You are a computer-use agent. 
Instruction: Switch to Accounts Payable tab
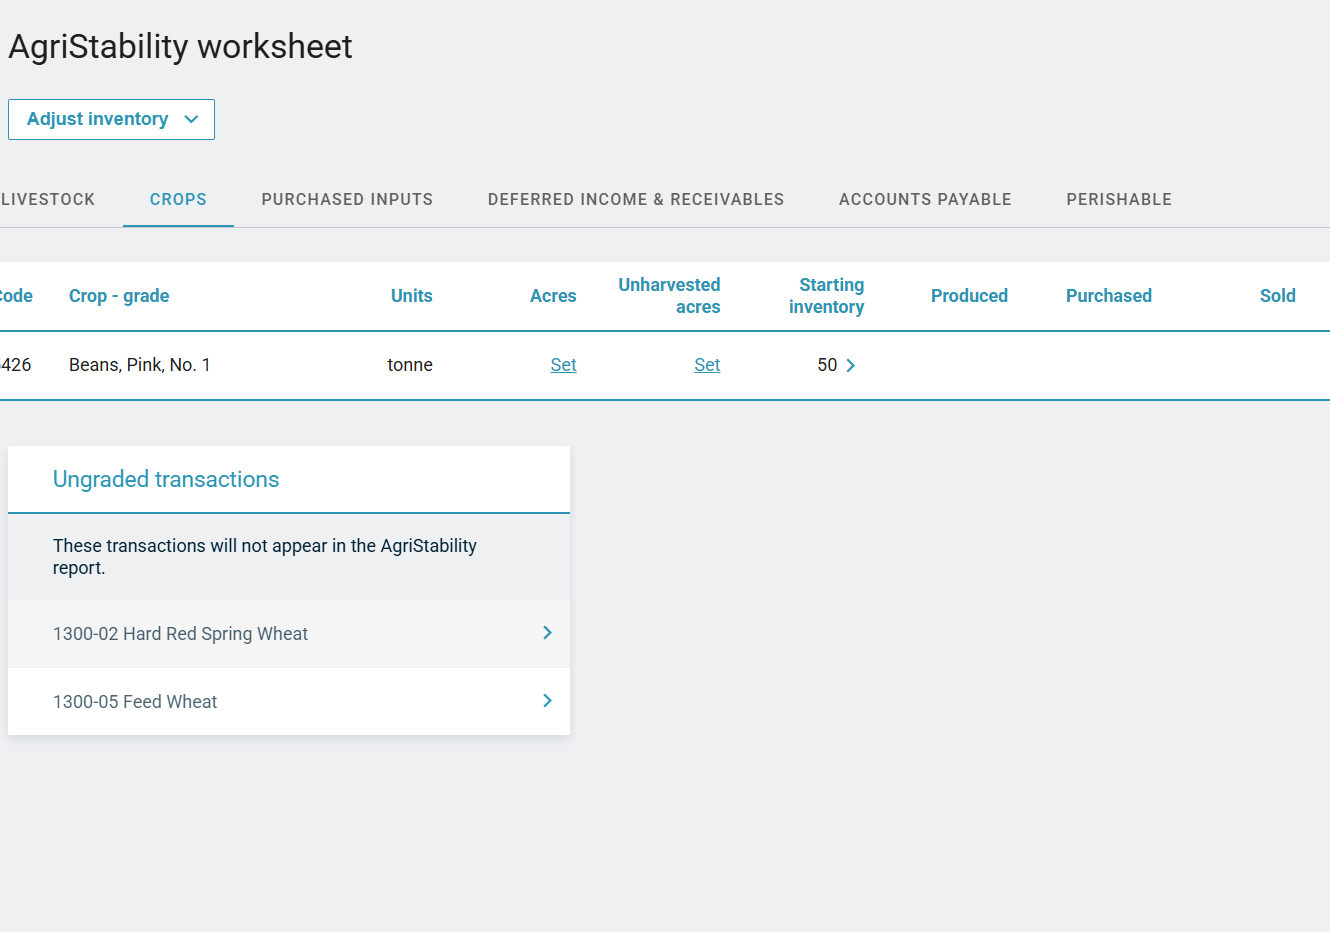pyautogui.click(x=924, y=199)
